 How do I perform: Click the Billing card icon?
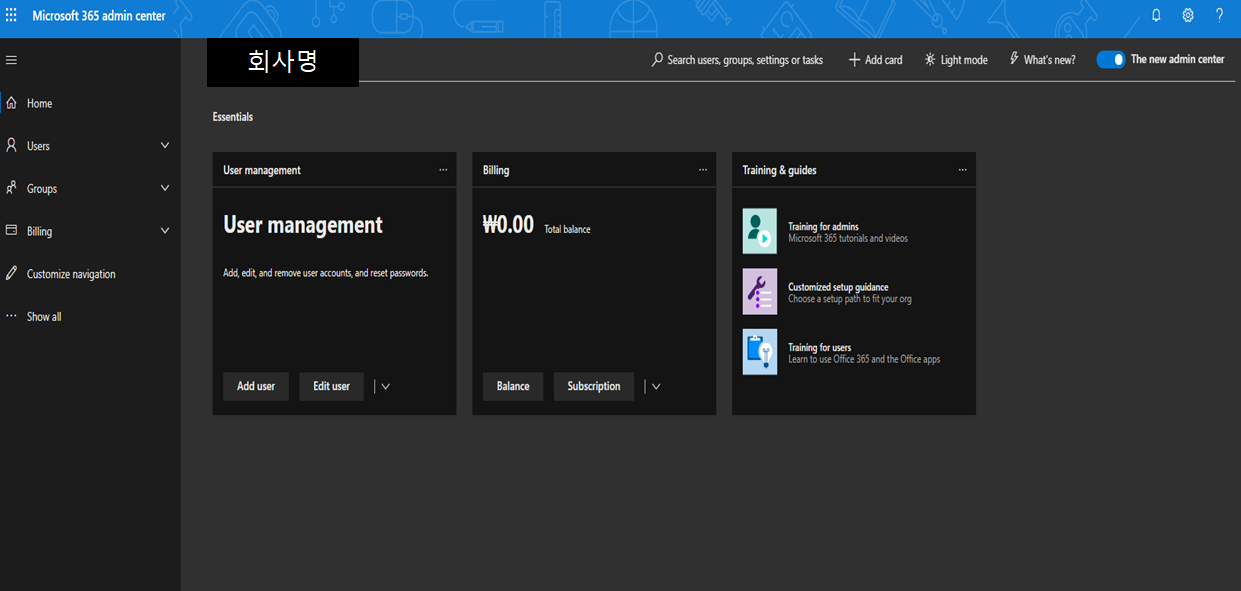tap(12, 230)
